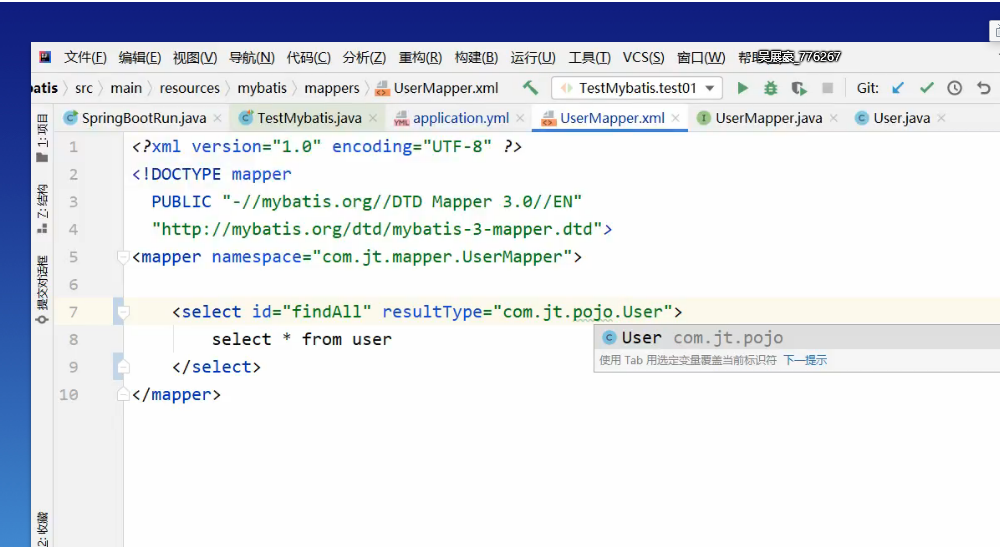Image resolution: width=1000 pixels, height=547 pixels.
Task: Close the TestMybatis.java tab
Action: pos(373,118)
